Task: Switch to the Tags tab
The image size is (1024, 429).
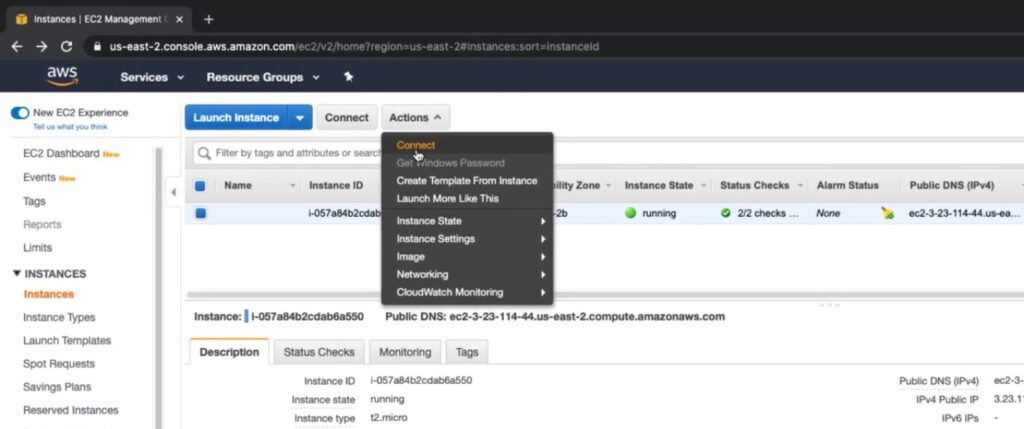Action: pyautogui.click(x=467, y=352)
